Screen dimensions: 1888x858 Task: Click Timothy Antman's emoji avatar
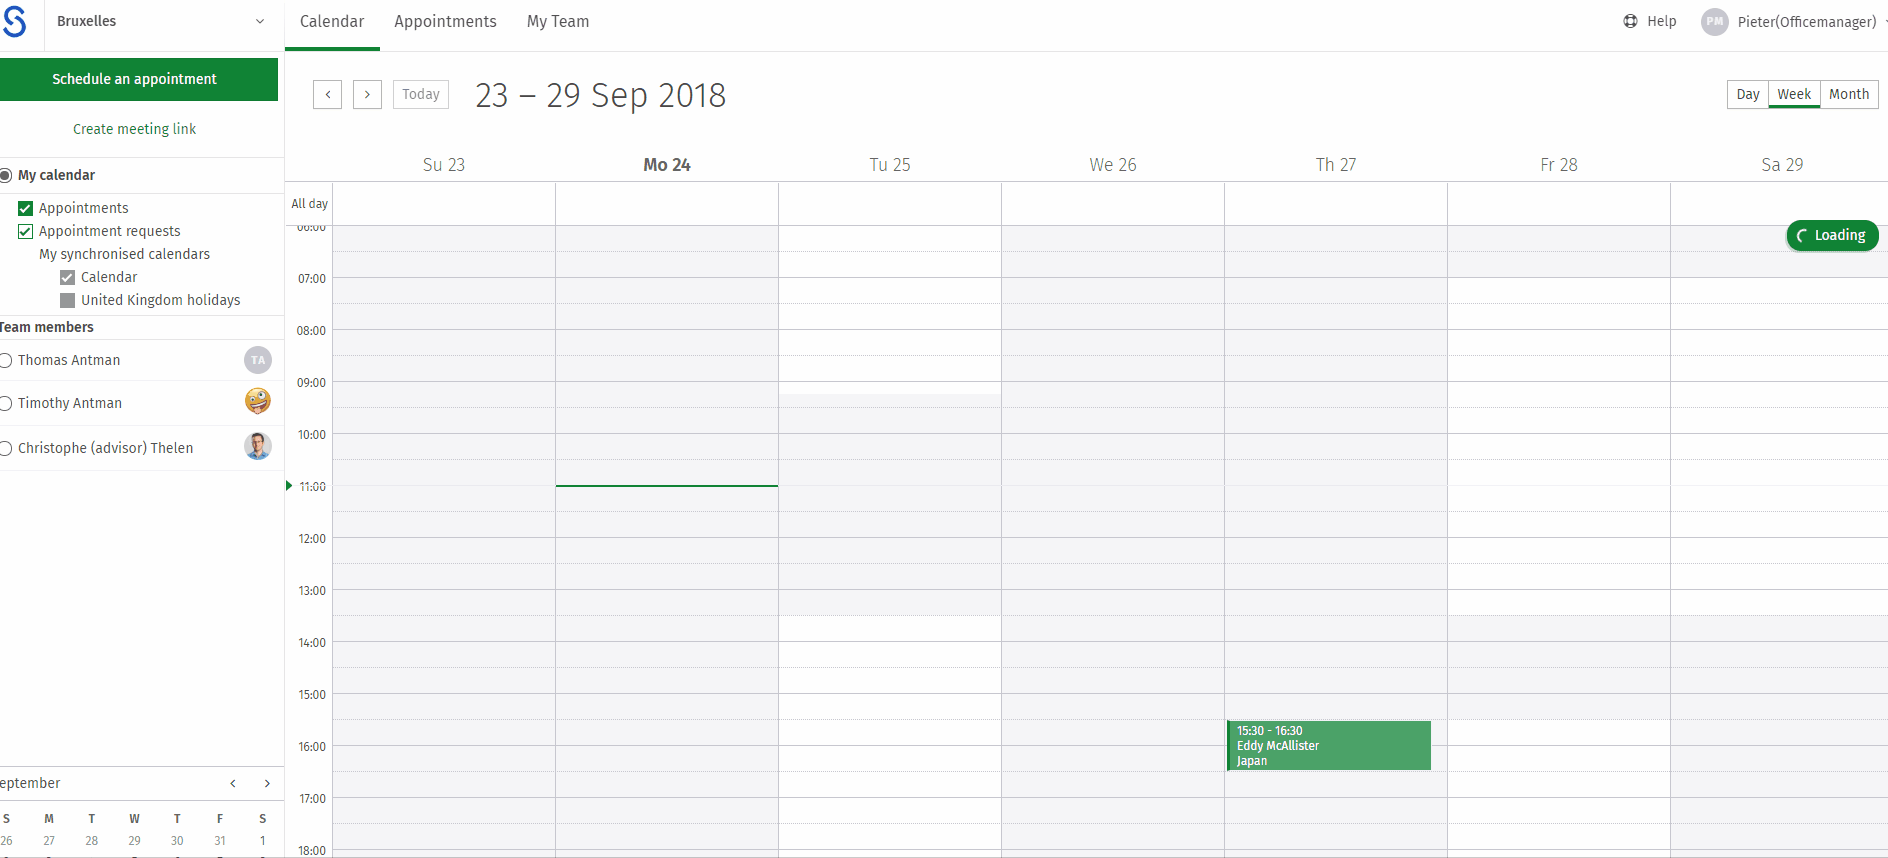tap(258, 401)
